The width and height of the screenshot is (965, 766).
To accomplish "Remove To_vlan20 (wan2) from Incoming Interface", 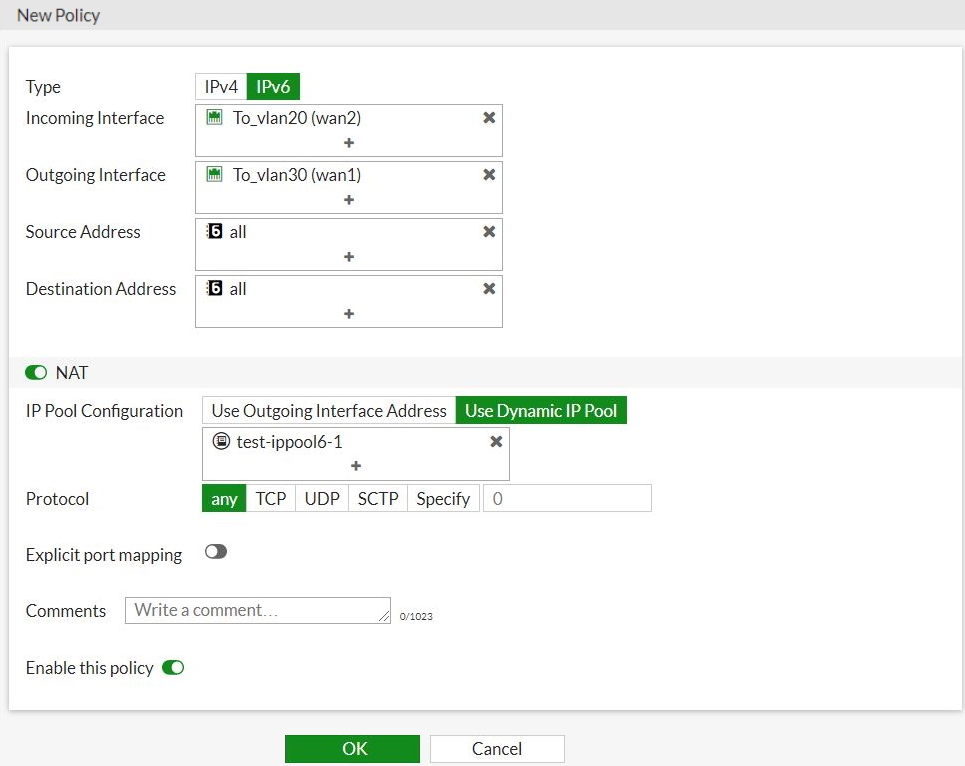I will [489, 118].
